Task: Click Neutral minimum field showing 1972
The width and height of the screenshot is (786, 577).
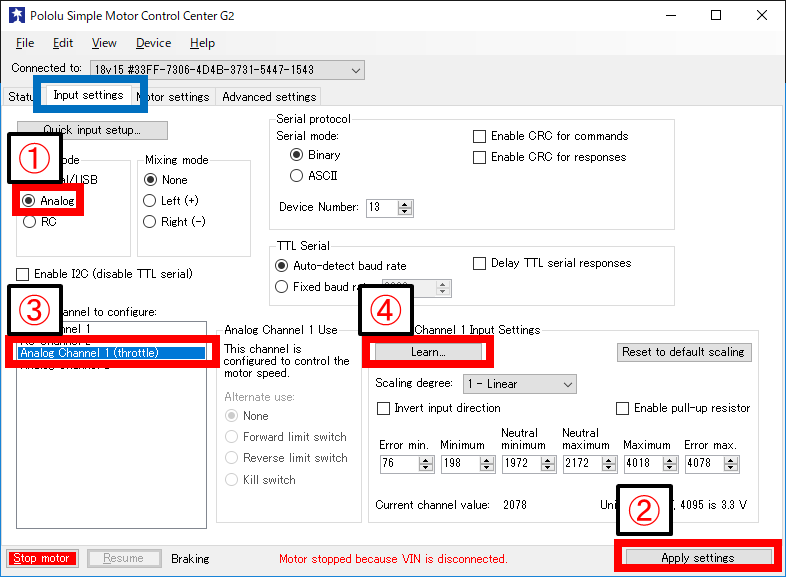Action: [x=522, y=464]
